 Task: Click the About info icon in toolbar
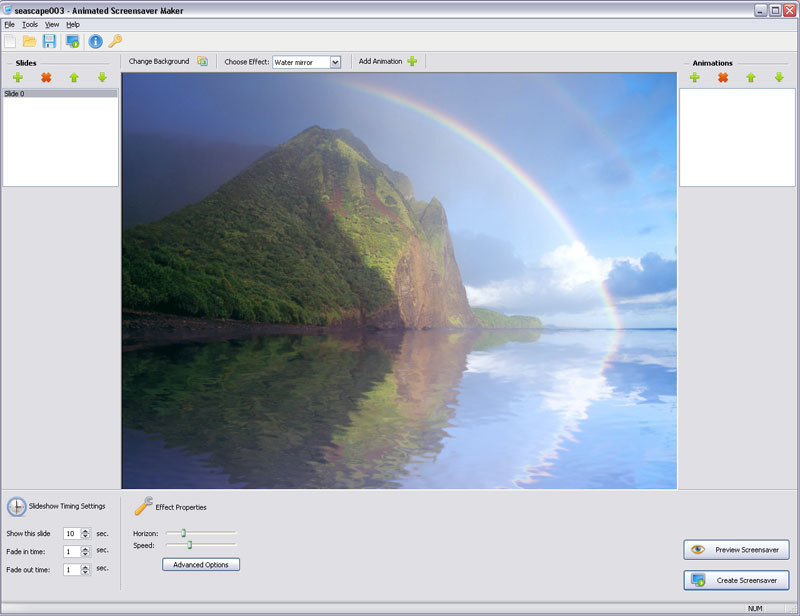95,41
